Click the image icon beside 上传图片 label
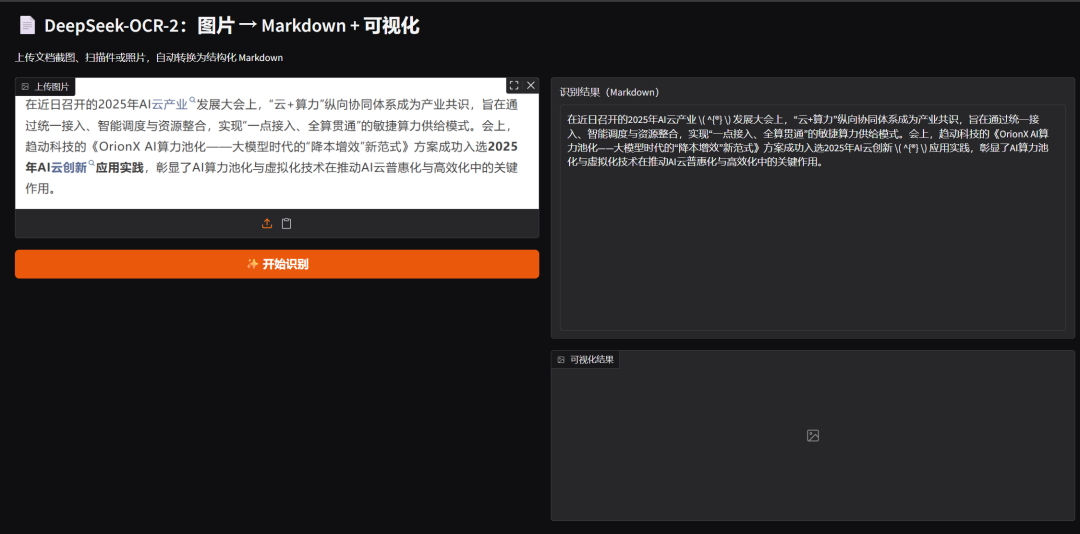Image resolution: width=1080 pixels, height=534 pixels. coord(25,86)
